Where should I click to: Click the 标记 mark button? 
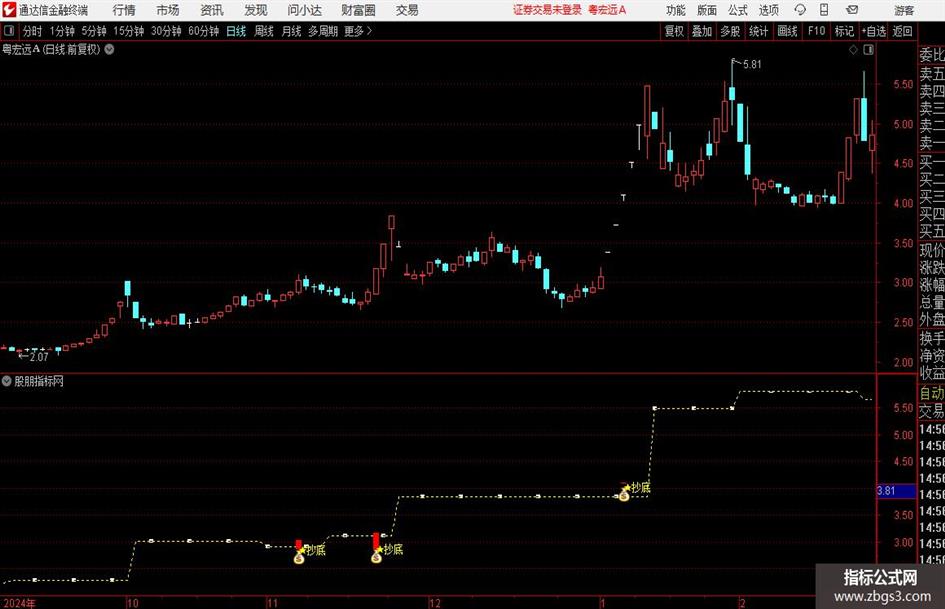pyautogui.click(x=844, y=31)
